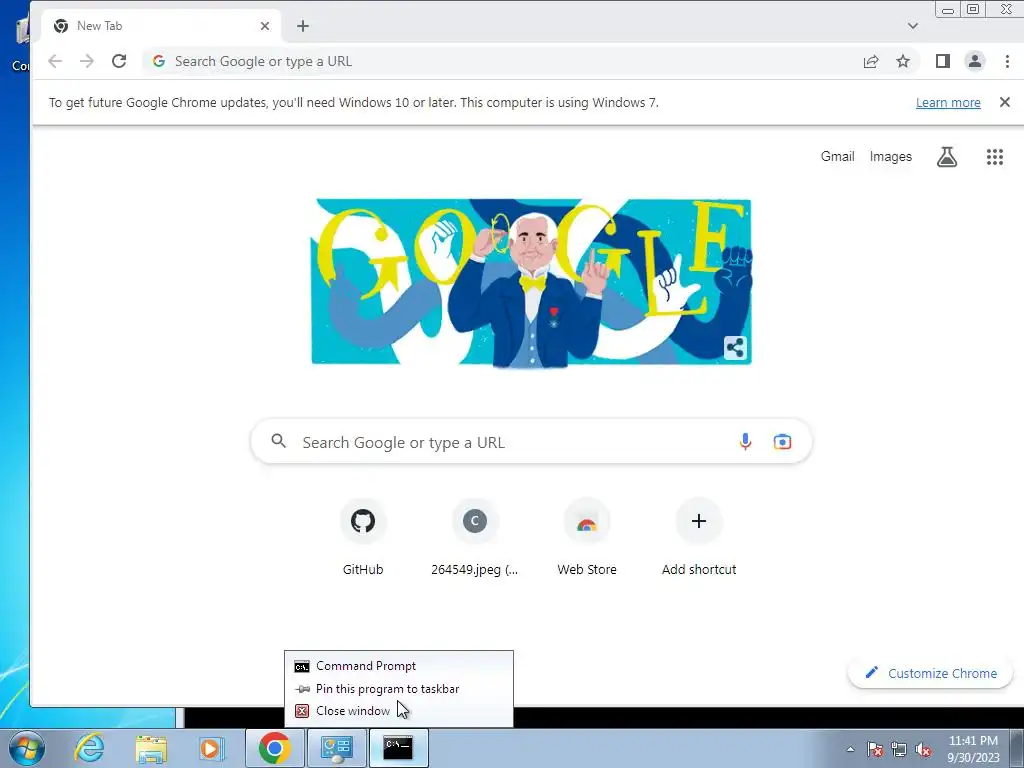Go back with the browser back arrow

tap(55, 61)
